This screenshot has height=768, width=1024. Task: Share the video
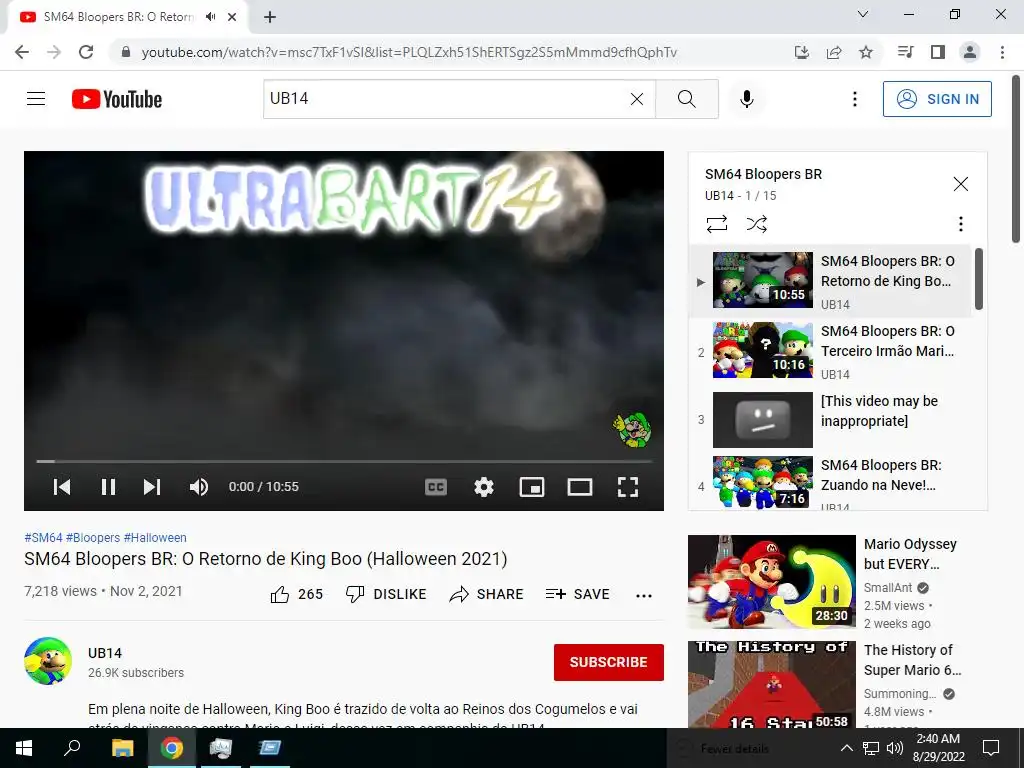(487, 594)
